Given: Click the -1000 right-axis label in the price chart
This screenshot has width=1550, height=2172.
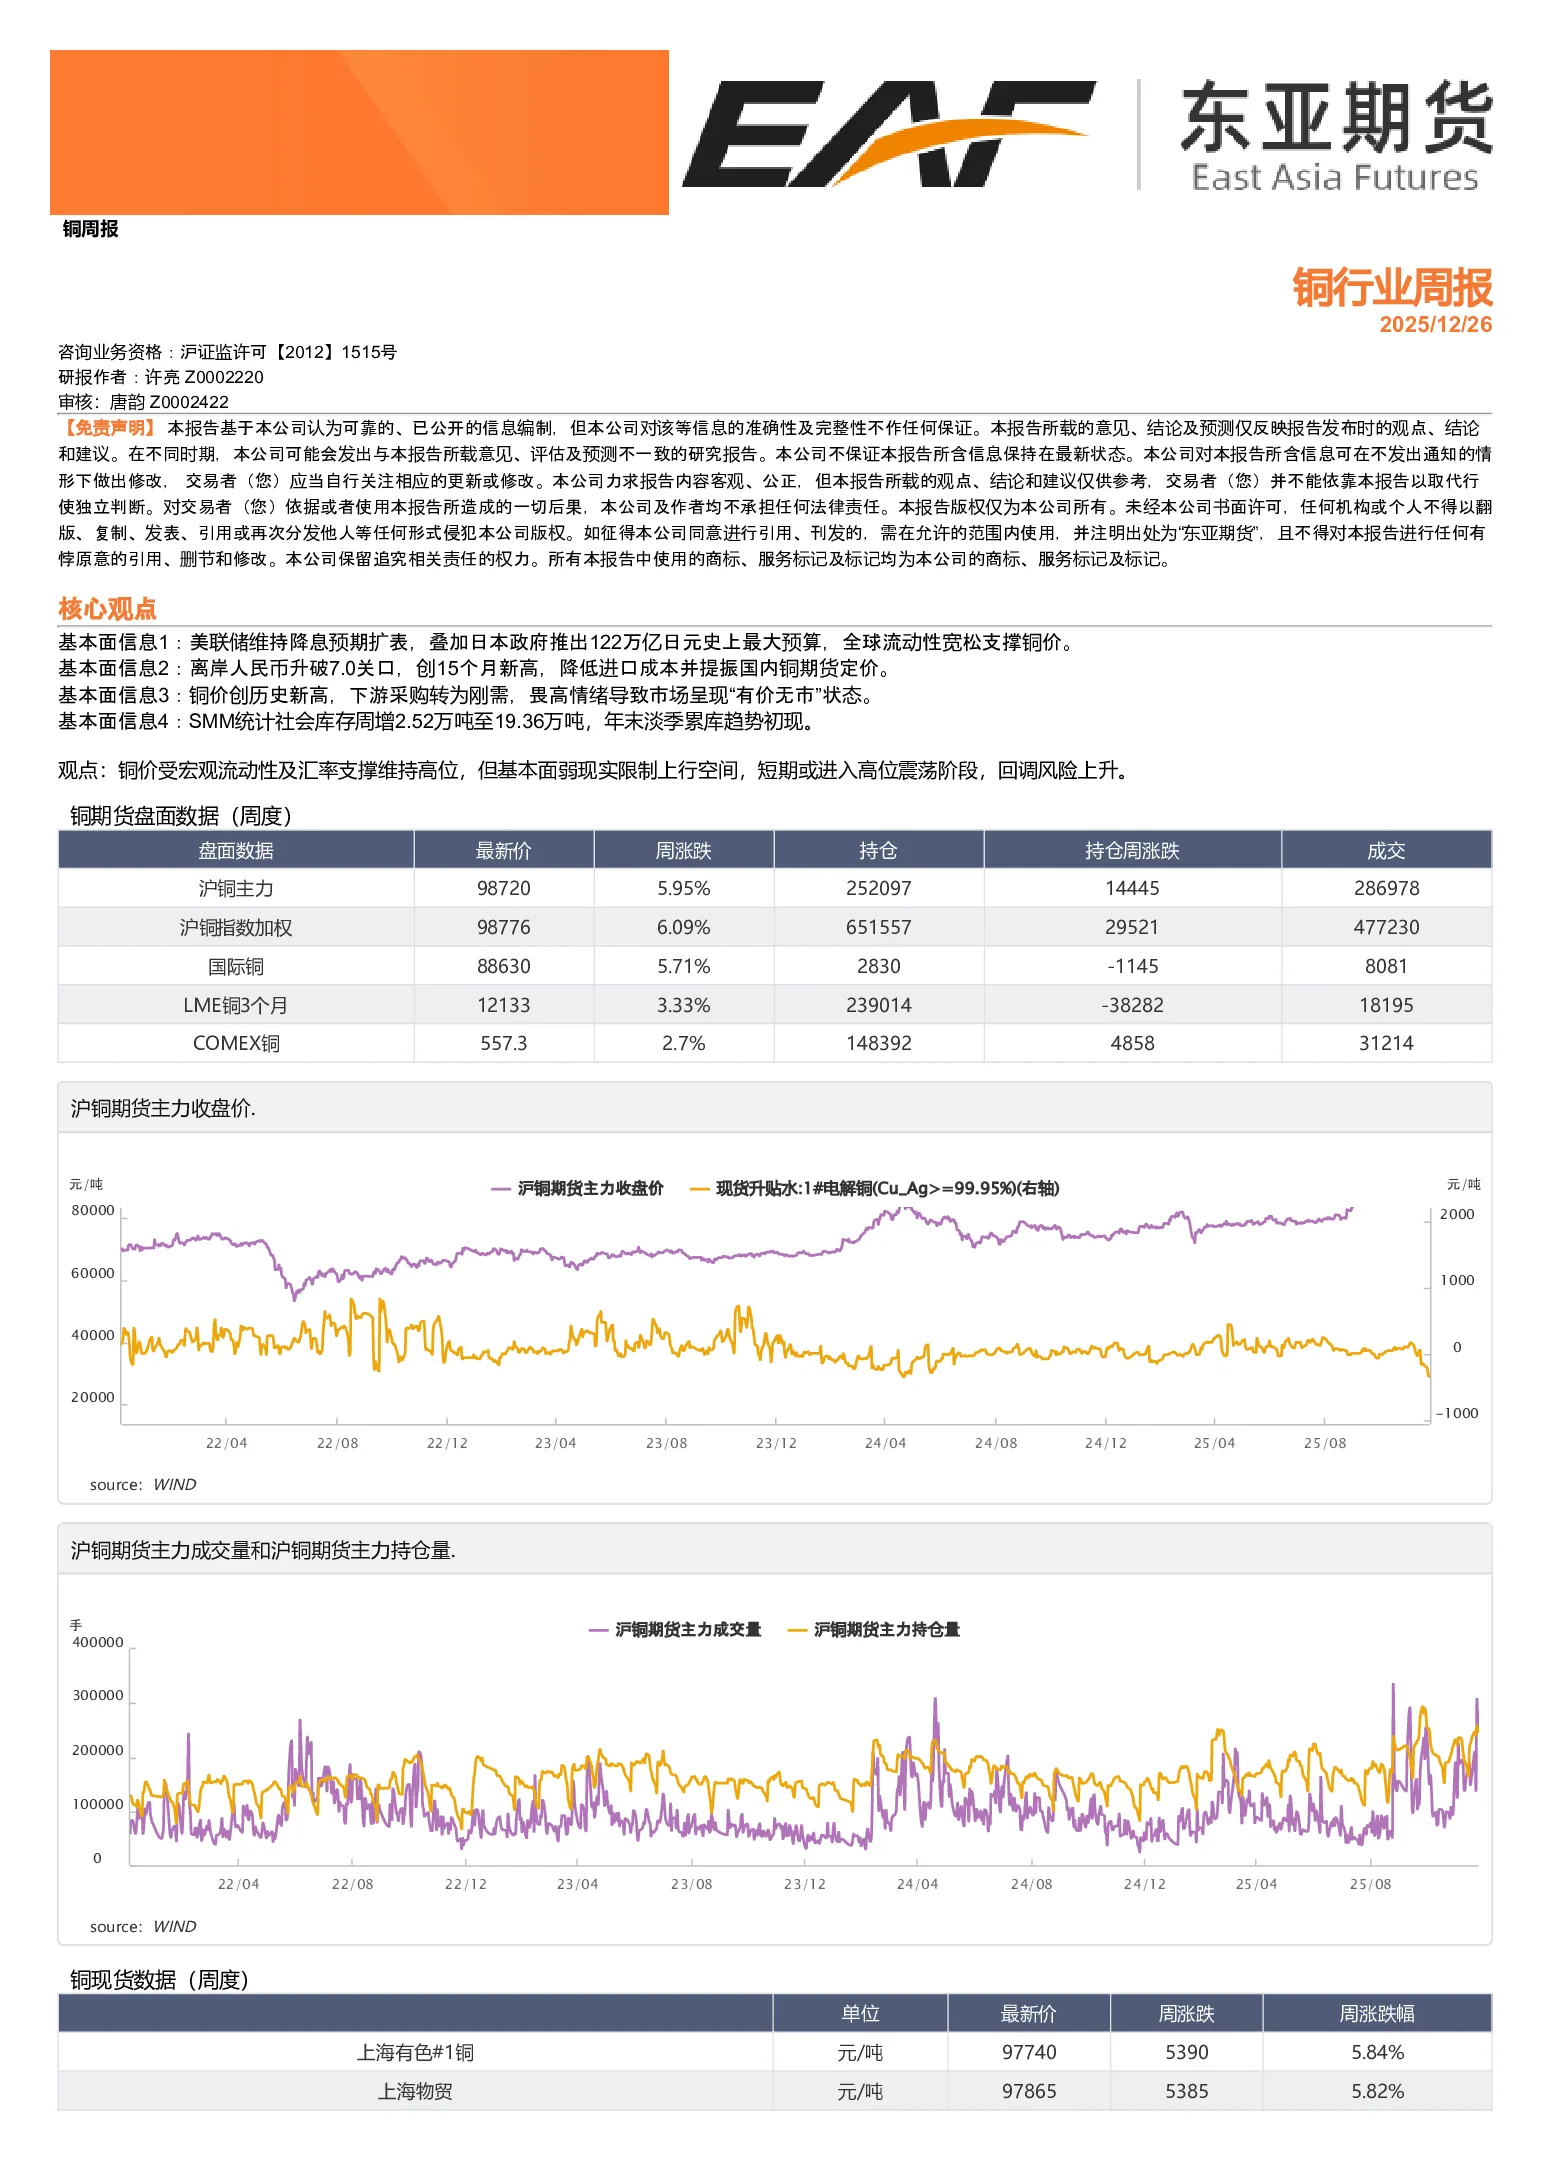Looking at the screenshot, I should click(1458, 1413).
